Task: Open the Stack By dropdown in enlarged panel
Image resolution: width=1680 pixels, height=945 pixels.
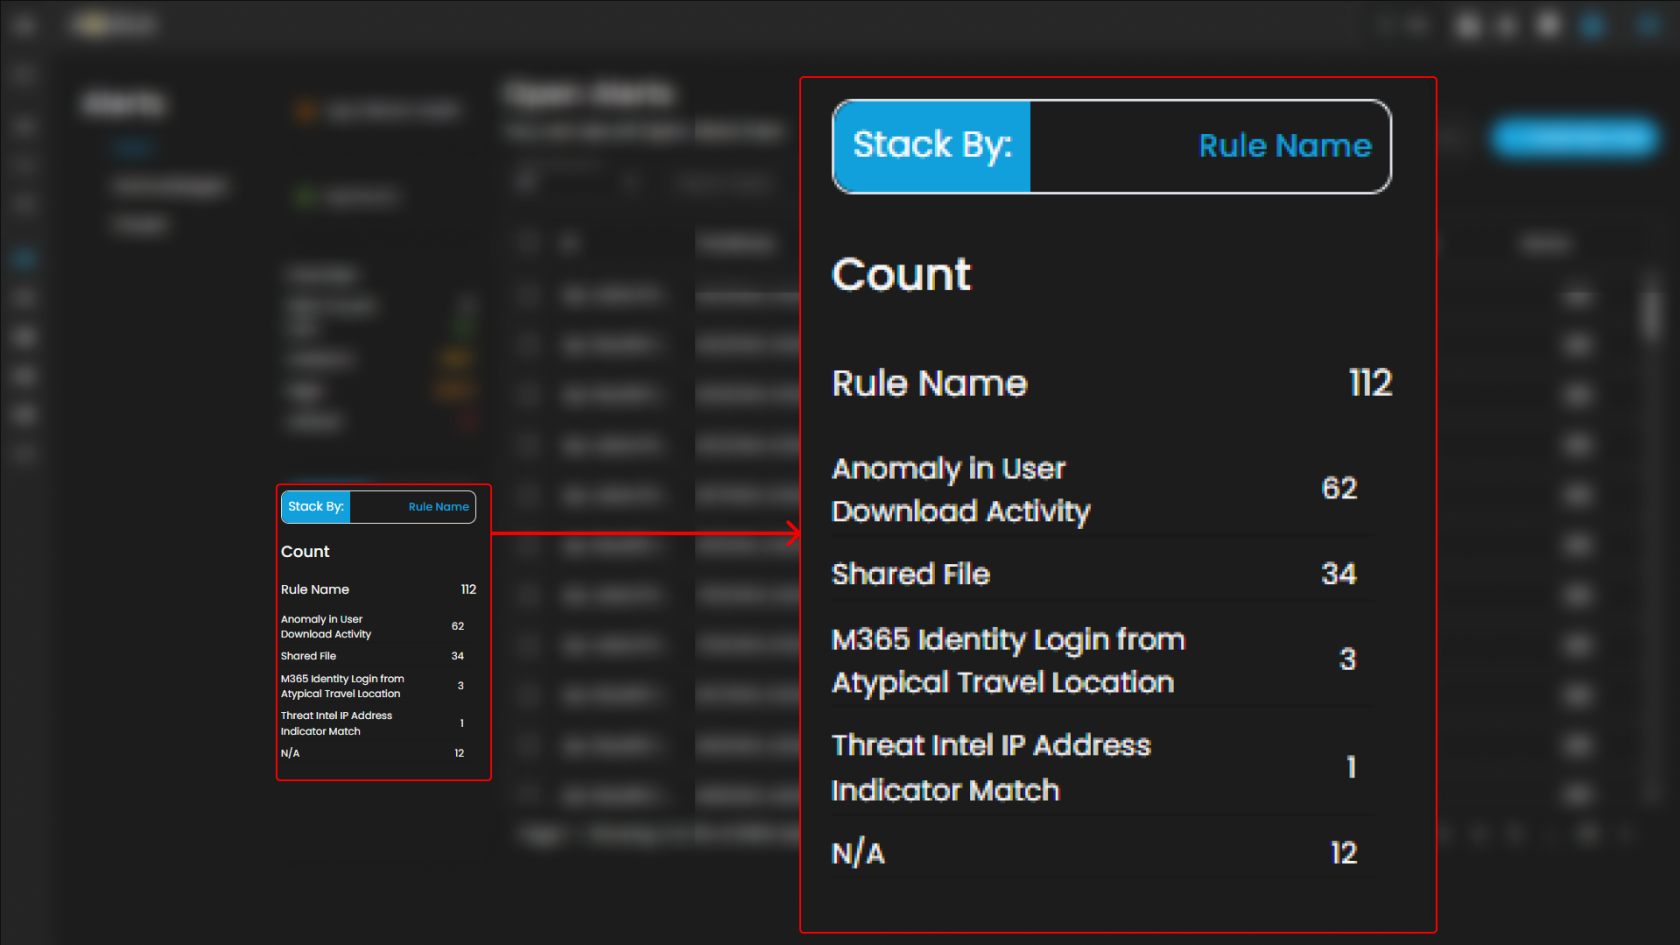Action: pyautogui.click(x=1111, y=146)
